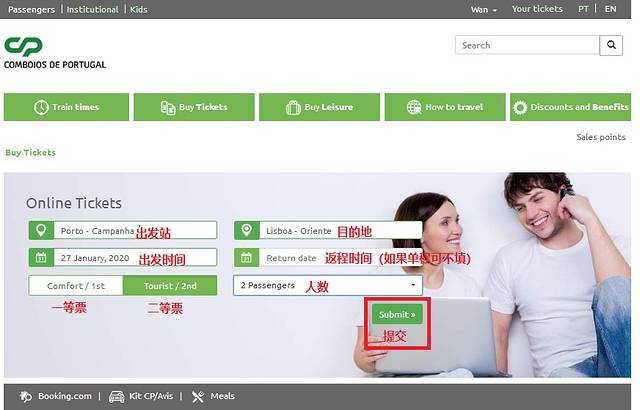
Task: Click the Kit CP/Avis car icon
Action: (117, 397)
